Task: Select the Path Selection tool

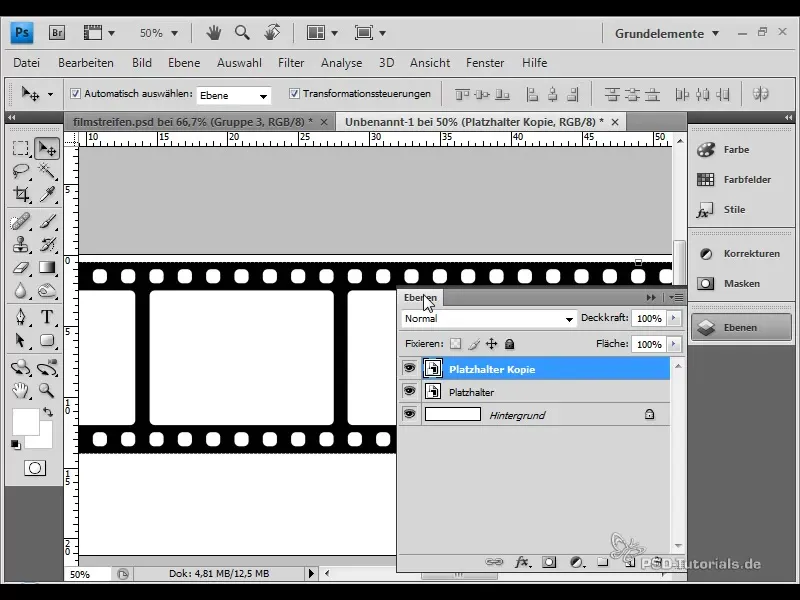Action: coord(20,340)
